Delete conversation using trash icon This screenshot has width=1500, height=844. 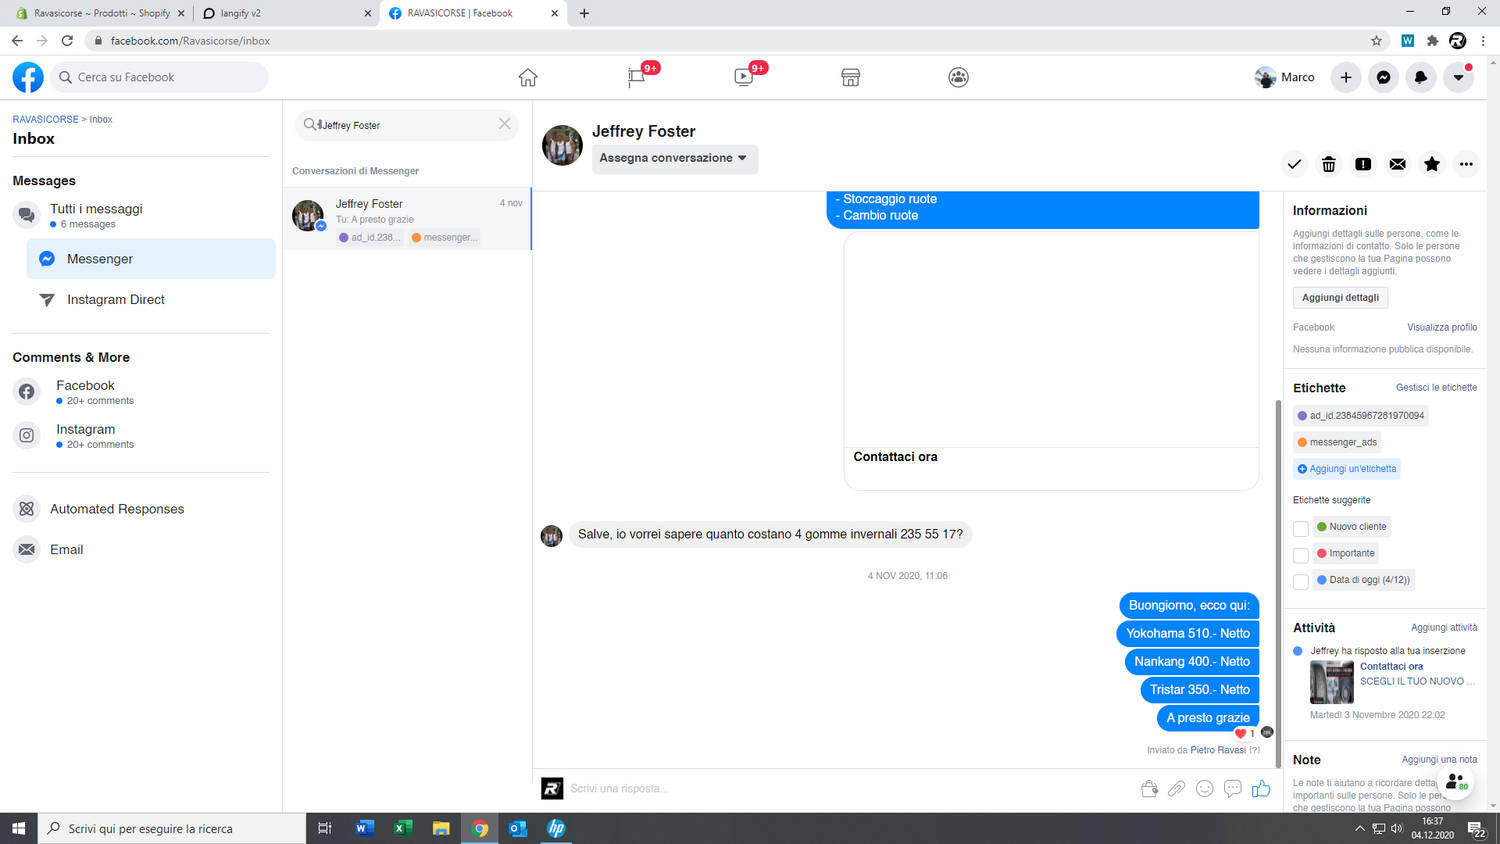pyautogui.click(x=1329, y=164)
